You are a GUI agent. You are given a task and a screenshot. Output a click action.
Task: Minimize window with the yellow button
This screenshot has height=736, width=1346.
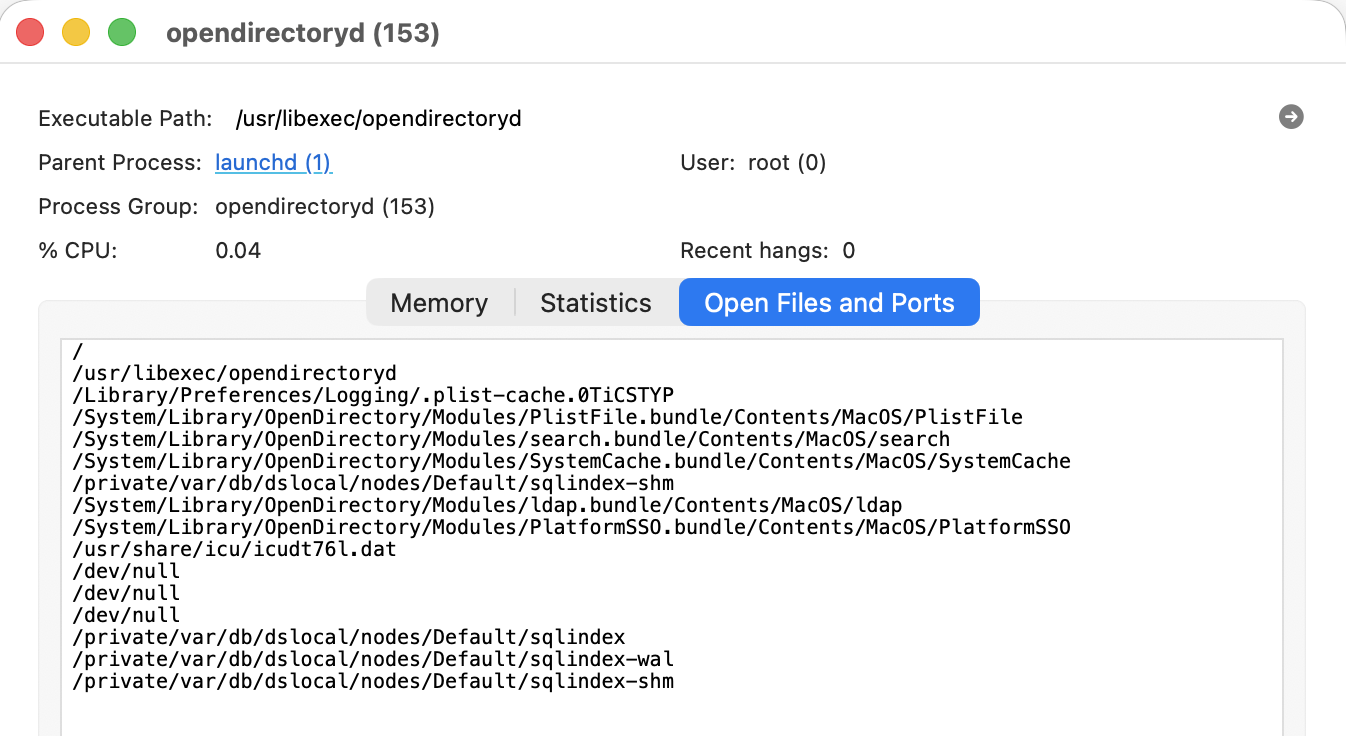(x=76, y=33)
